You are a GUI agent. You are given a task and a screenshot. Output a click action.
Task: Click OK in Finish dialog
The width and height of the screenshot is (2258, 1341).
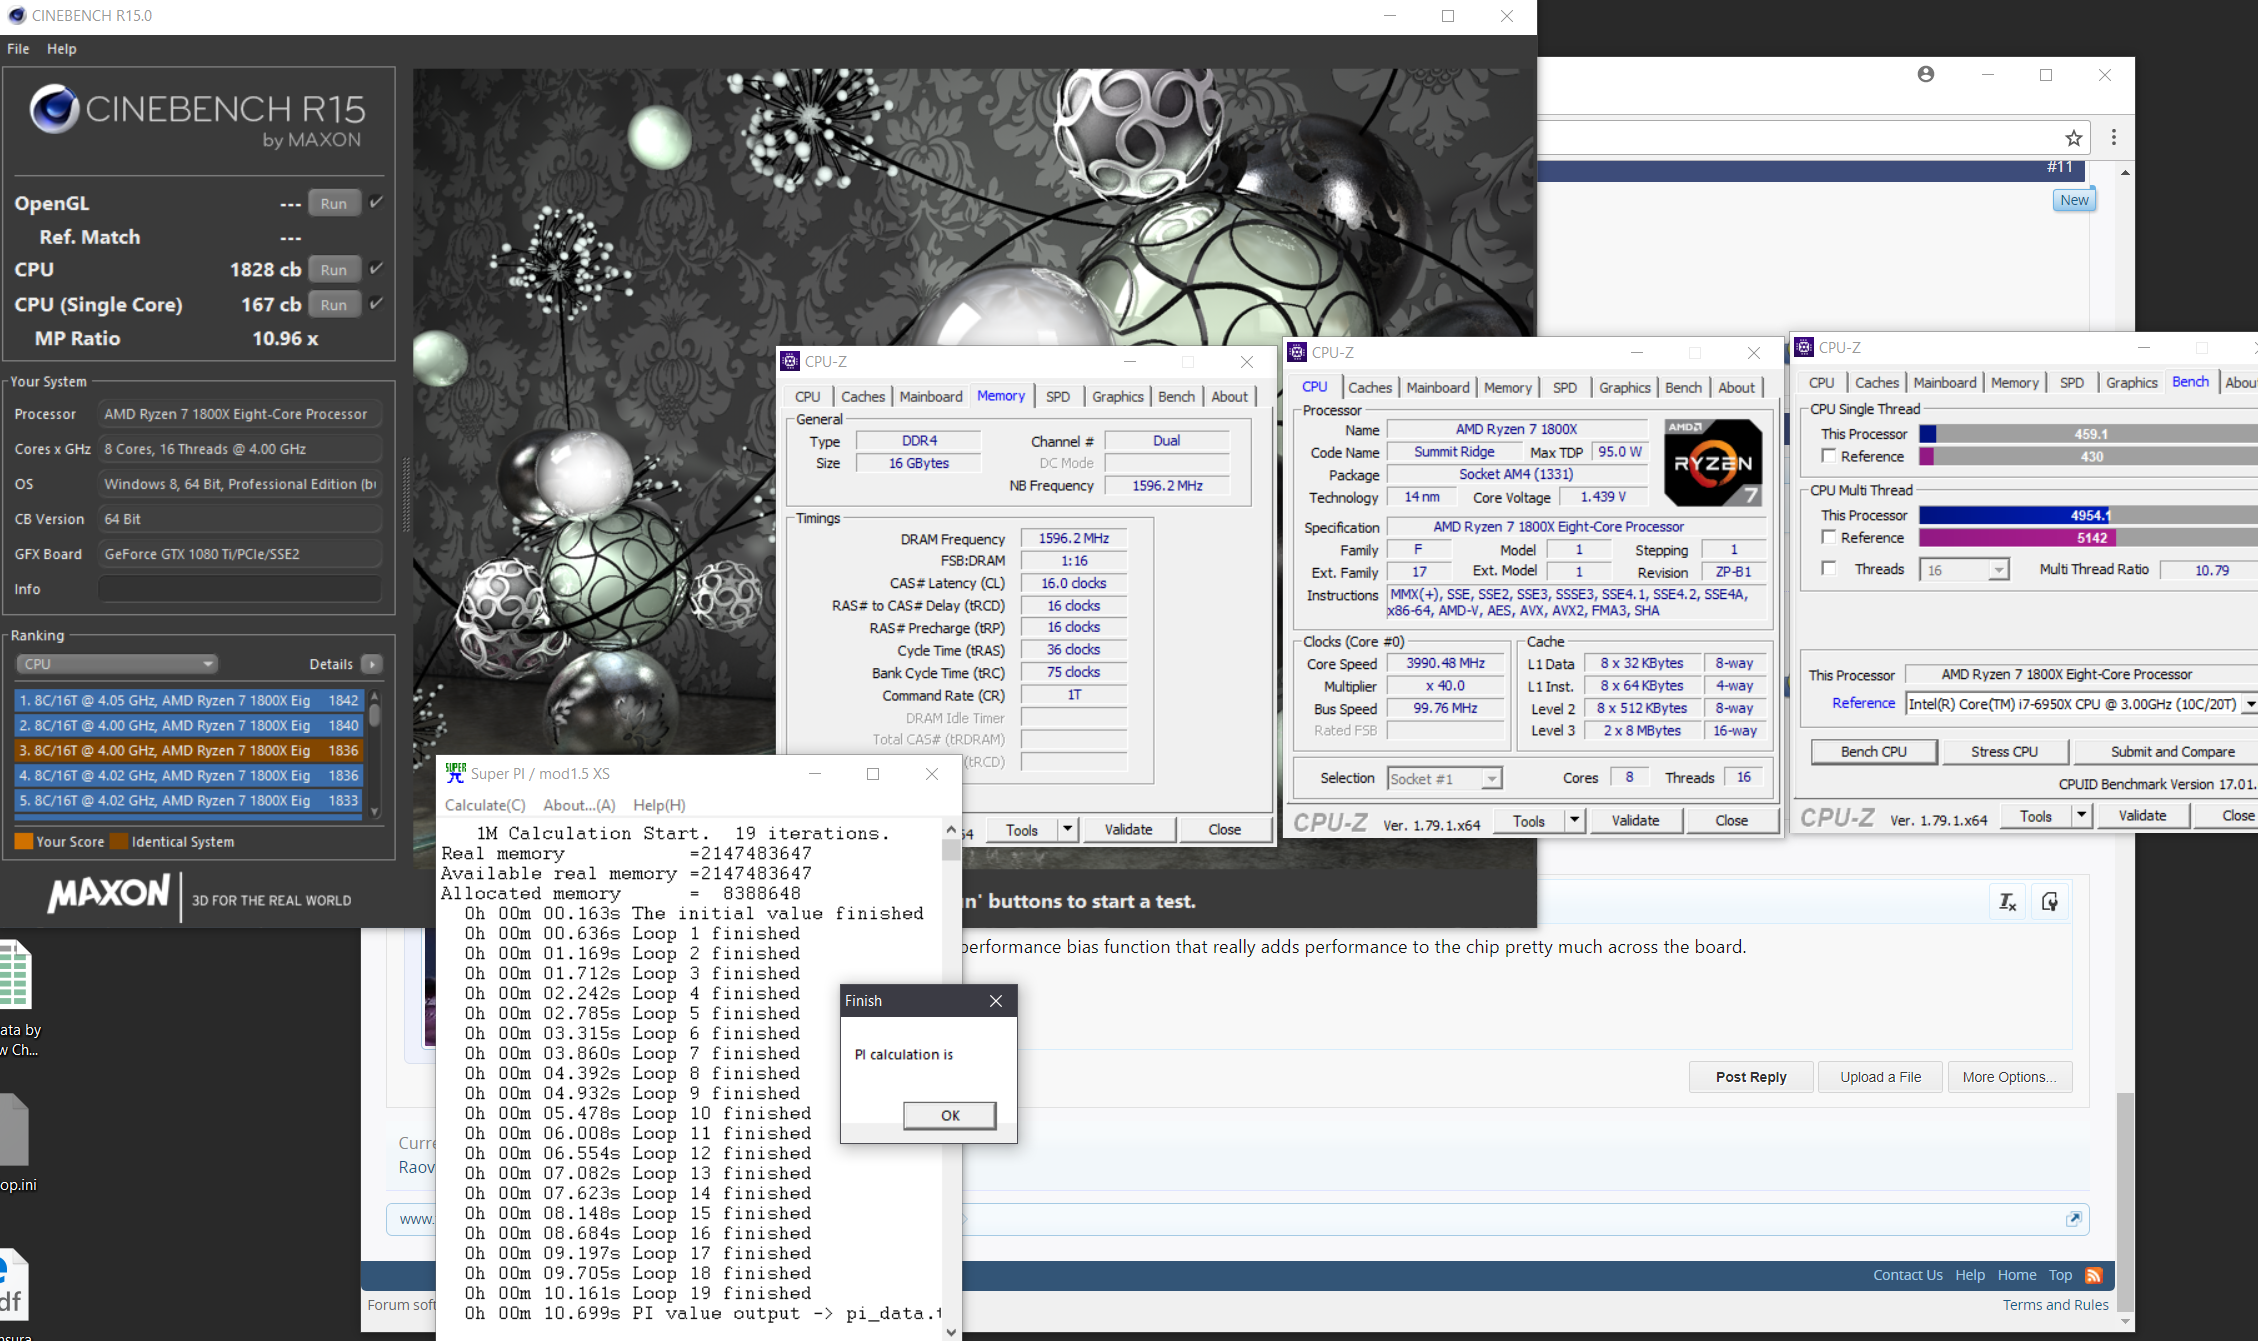pyautogui.click(x=950, y=1115)
